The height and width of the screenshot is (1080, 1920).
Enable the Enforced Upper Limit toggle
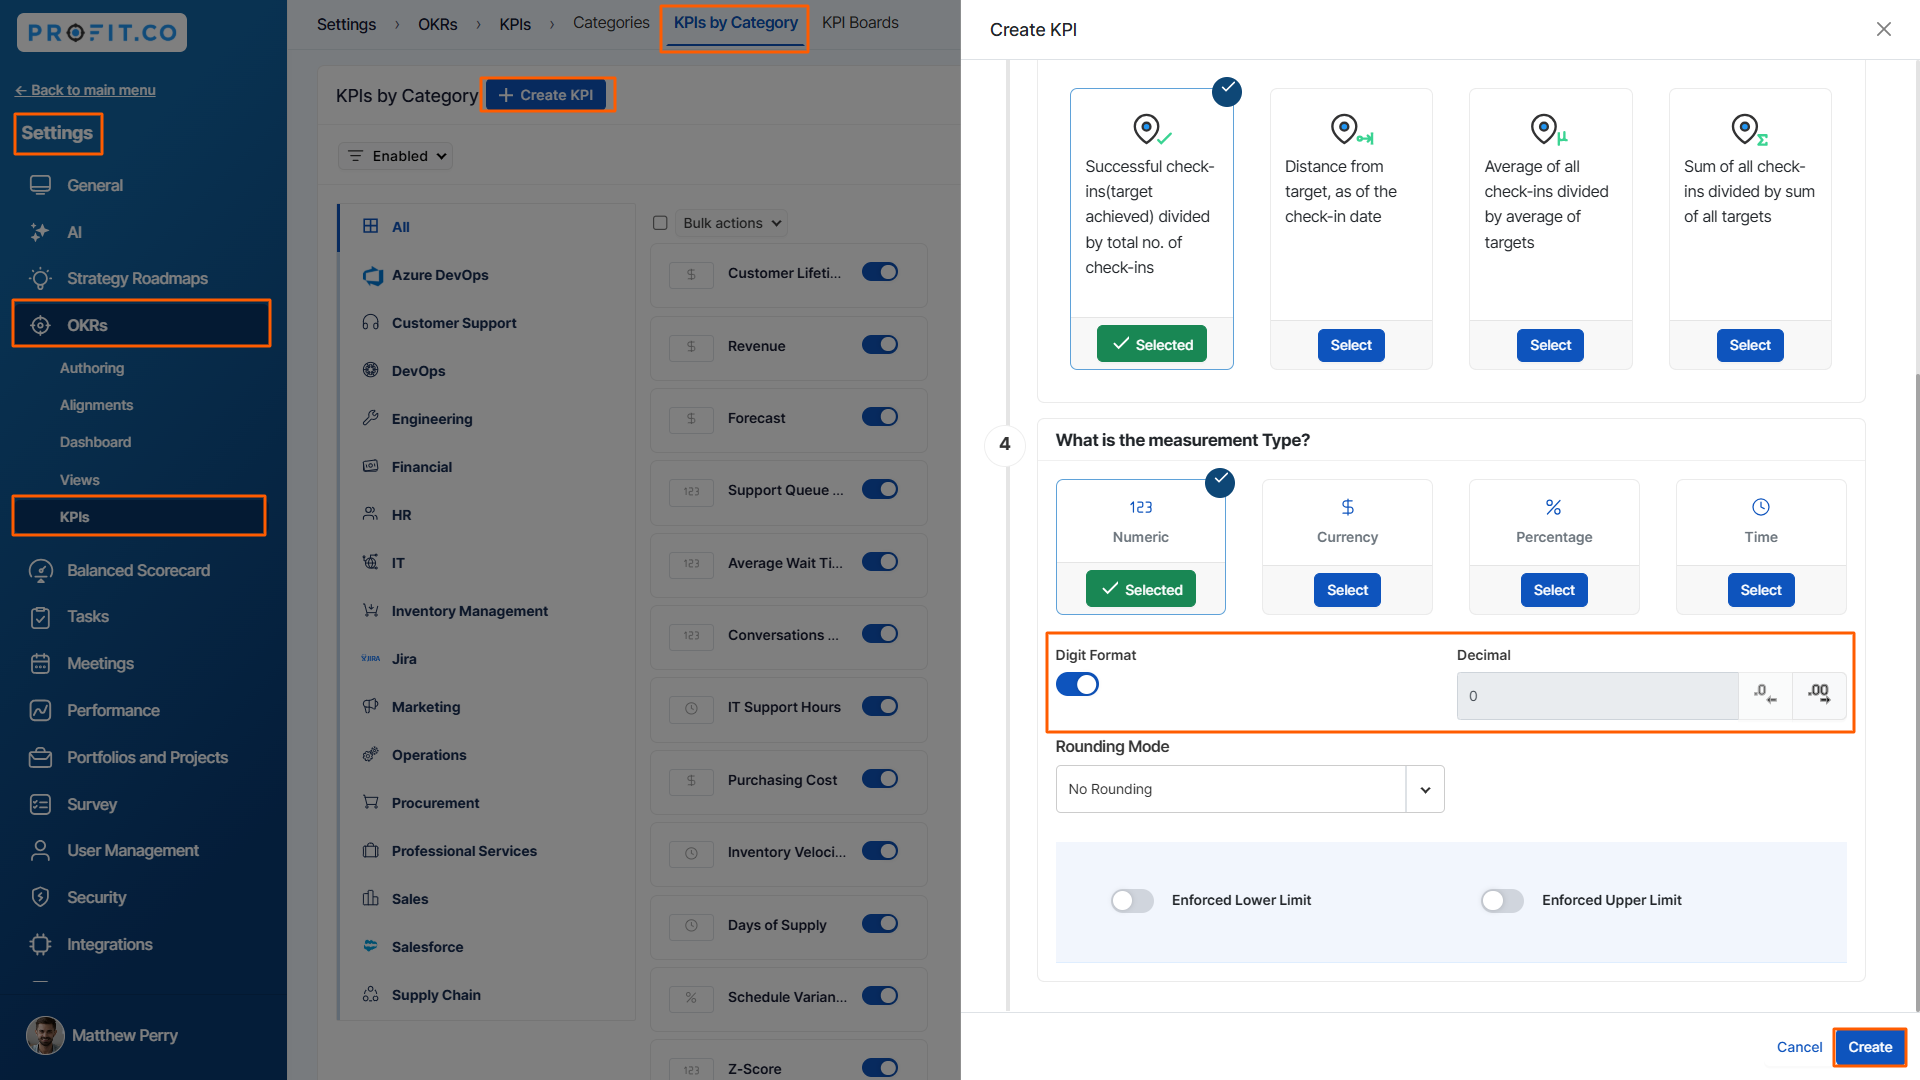point(1502,900)
